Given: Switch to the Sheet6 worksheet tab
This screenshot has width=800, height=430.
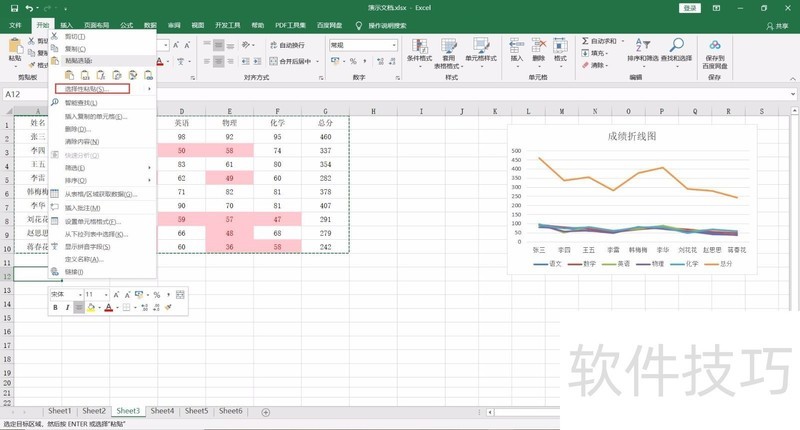Looking at the screenshot, I should 231,411.
